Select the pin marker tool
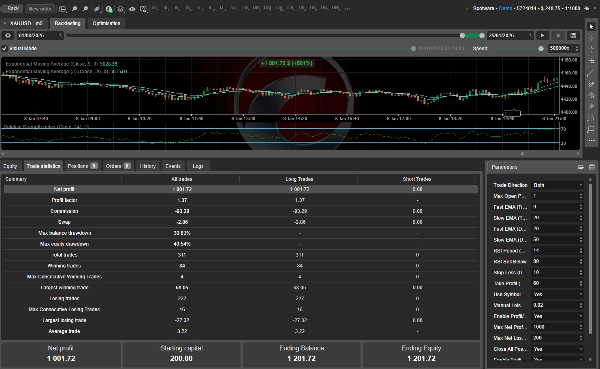Image resolution: width=600 pixels, height=369 pixels. click(591, 106)
